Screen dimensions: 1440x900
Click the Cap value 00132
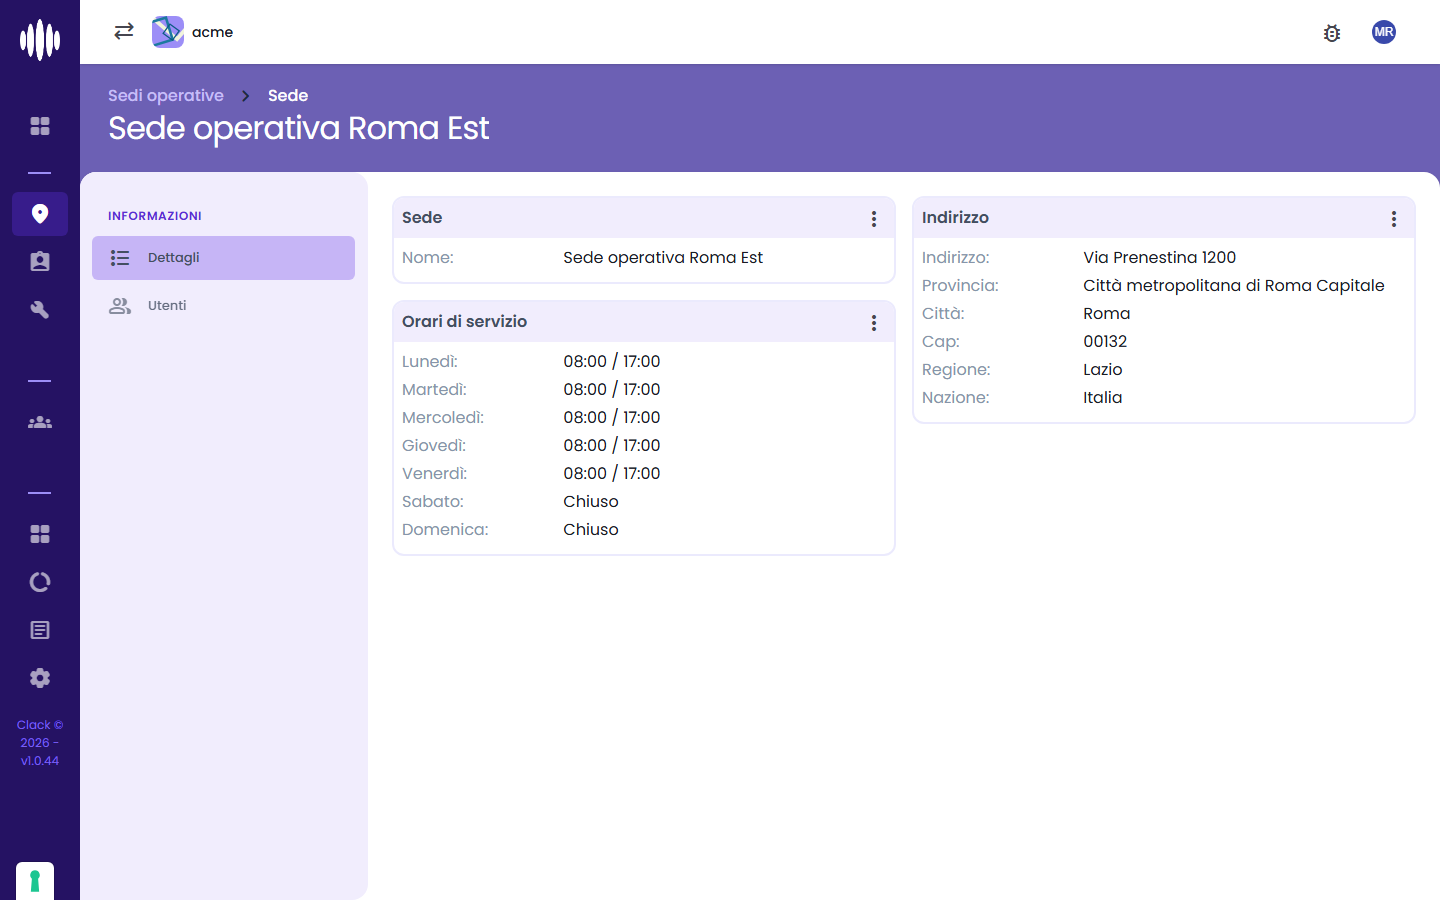coord(1105,341)
